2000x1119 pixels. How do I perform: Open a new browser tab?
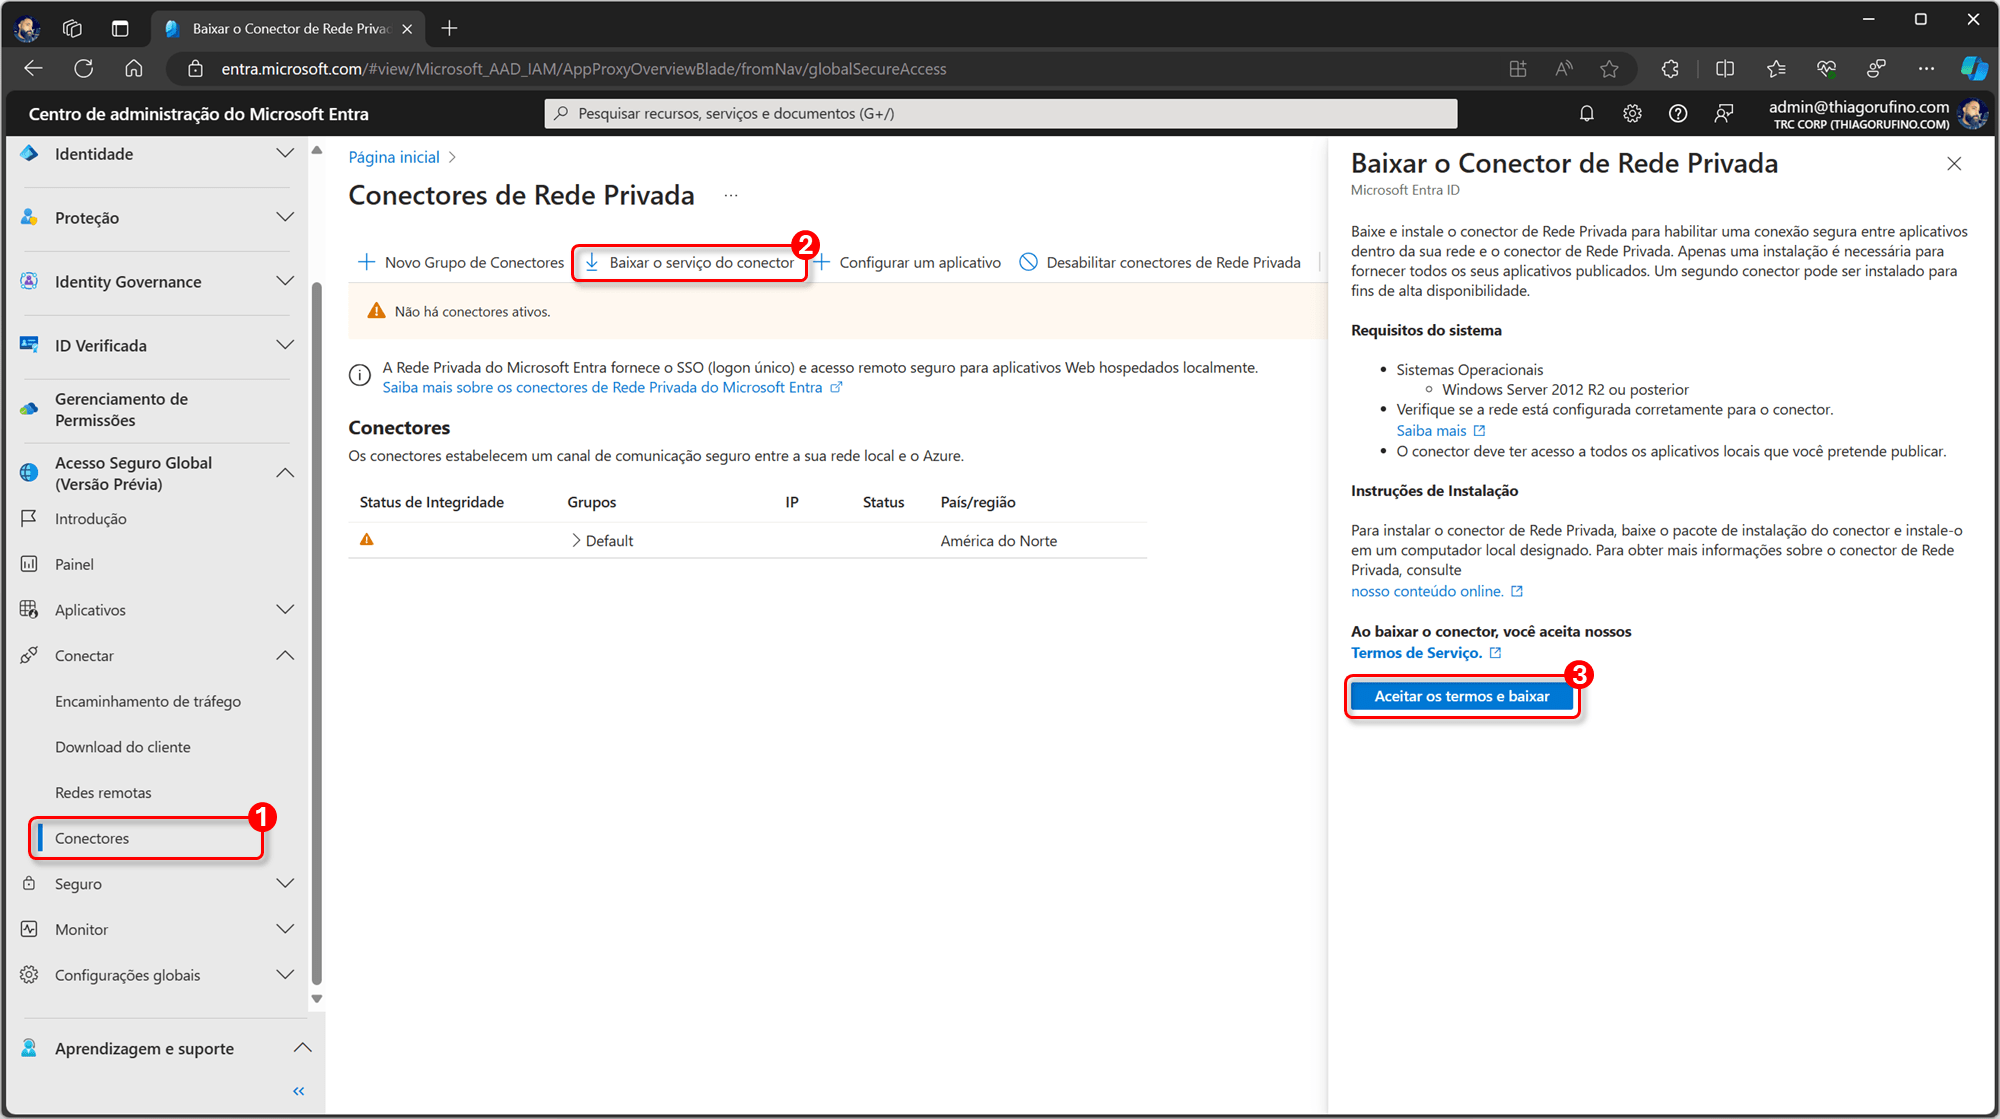click(449, 28)
